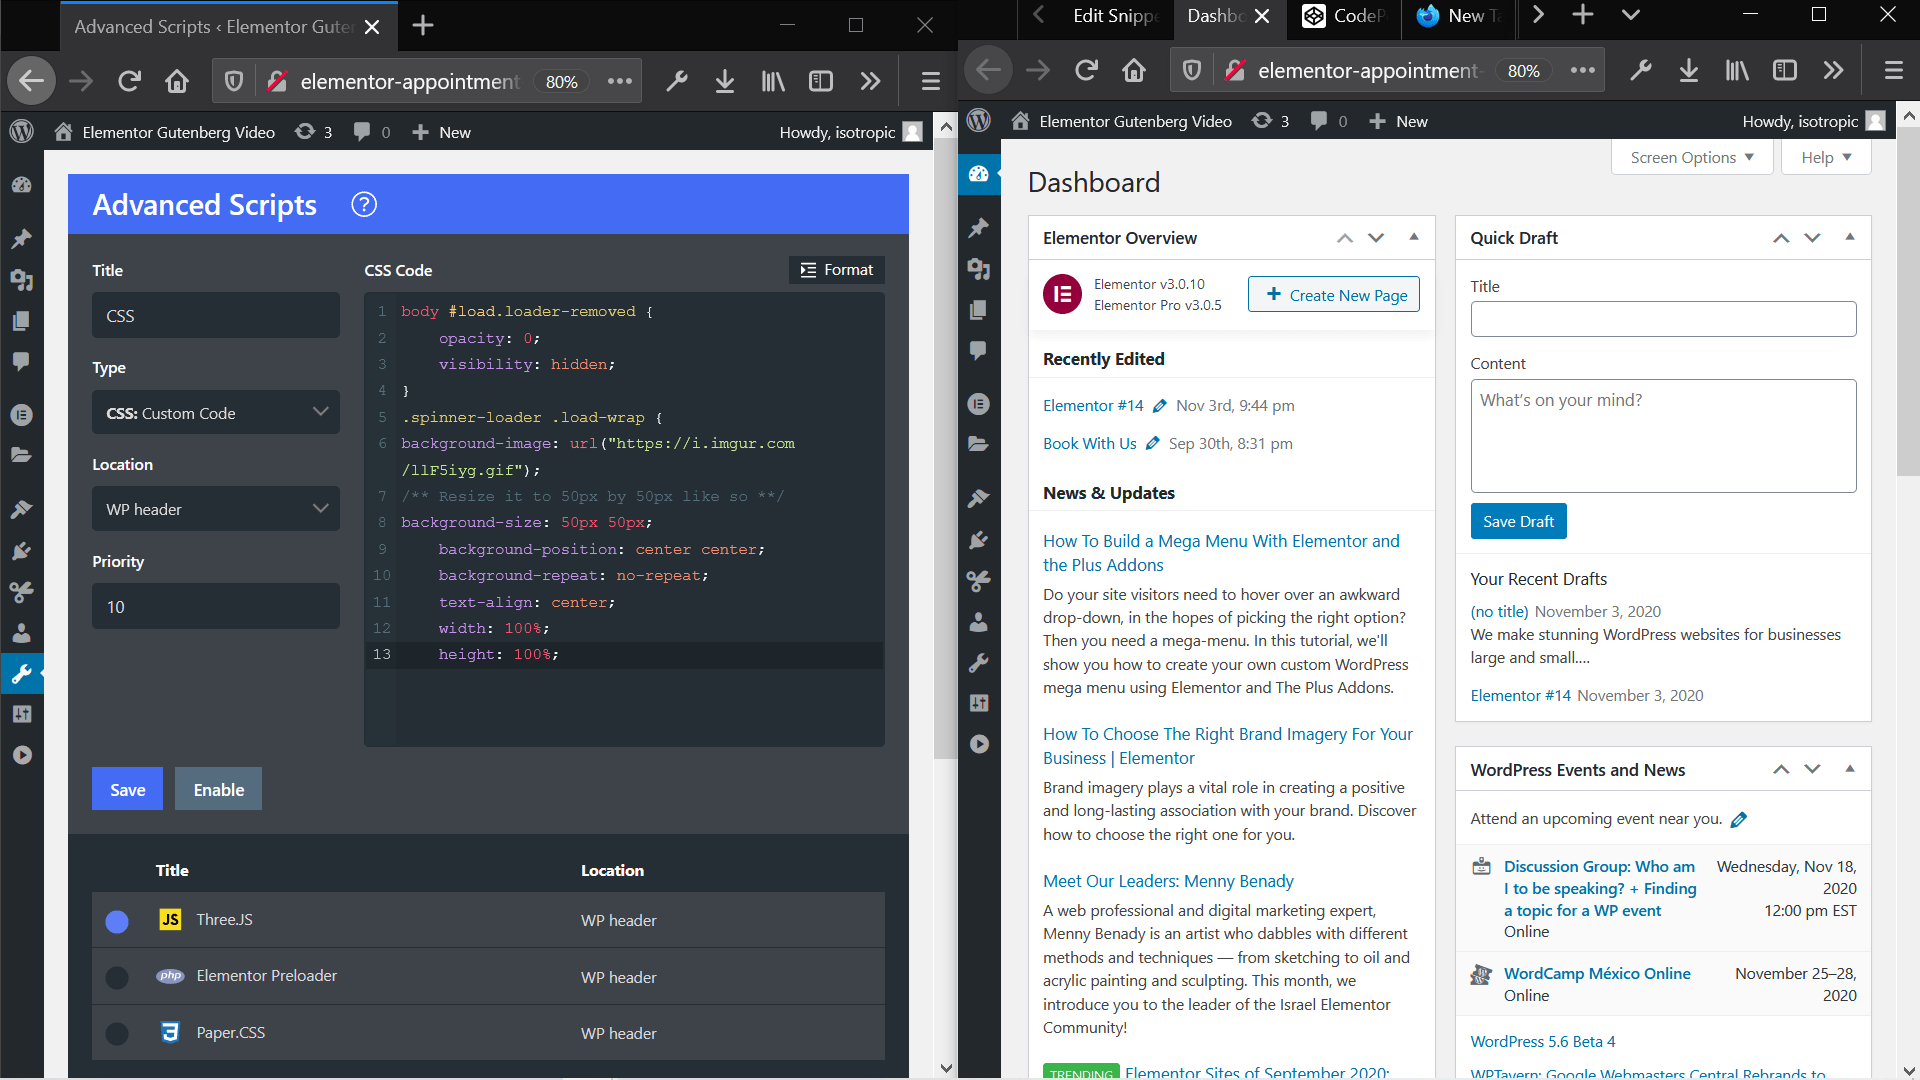
Task: Edit event location pencil icon
Action: (x=1739, y=819)
